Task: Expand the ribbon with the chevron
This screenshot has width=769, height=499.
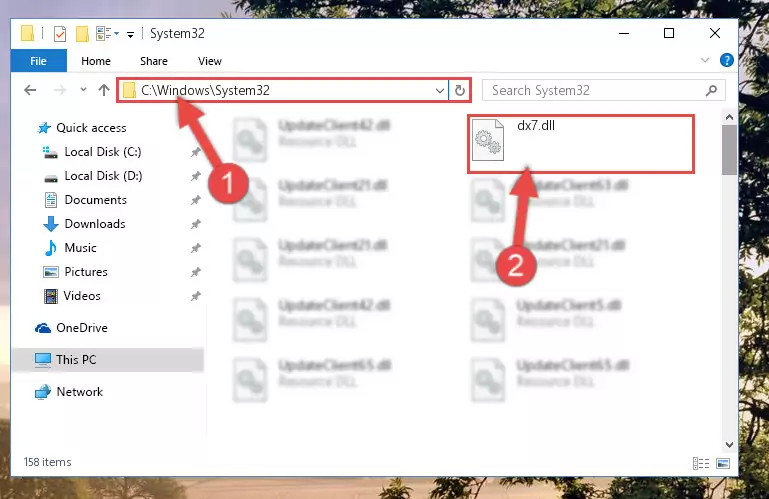Action: [705, 60]
